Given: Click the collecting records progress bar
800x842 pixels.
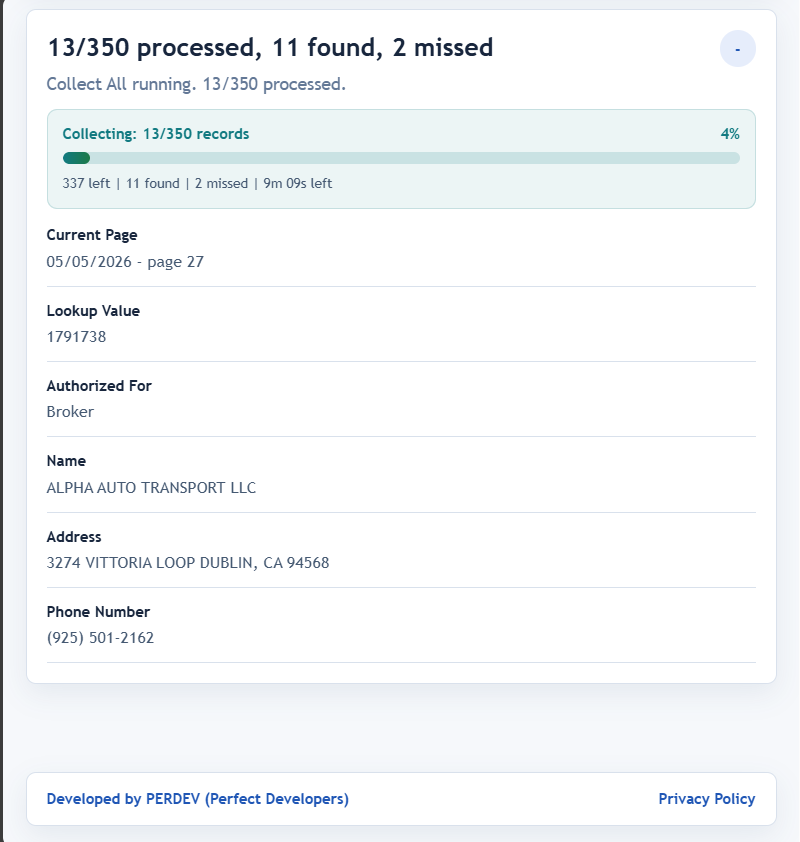Looking at the screenshot, I should (401, 158).
